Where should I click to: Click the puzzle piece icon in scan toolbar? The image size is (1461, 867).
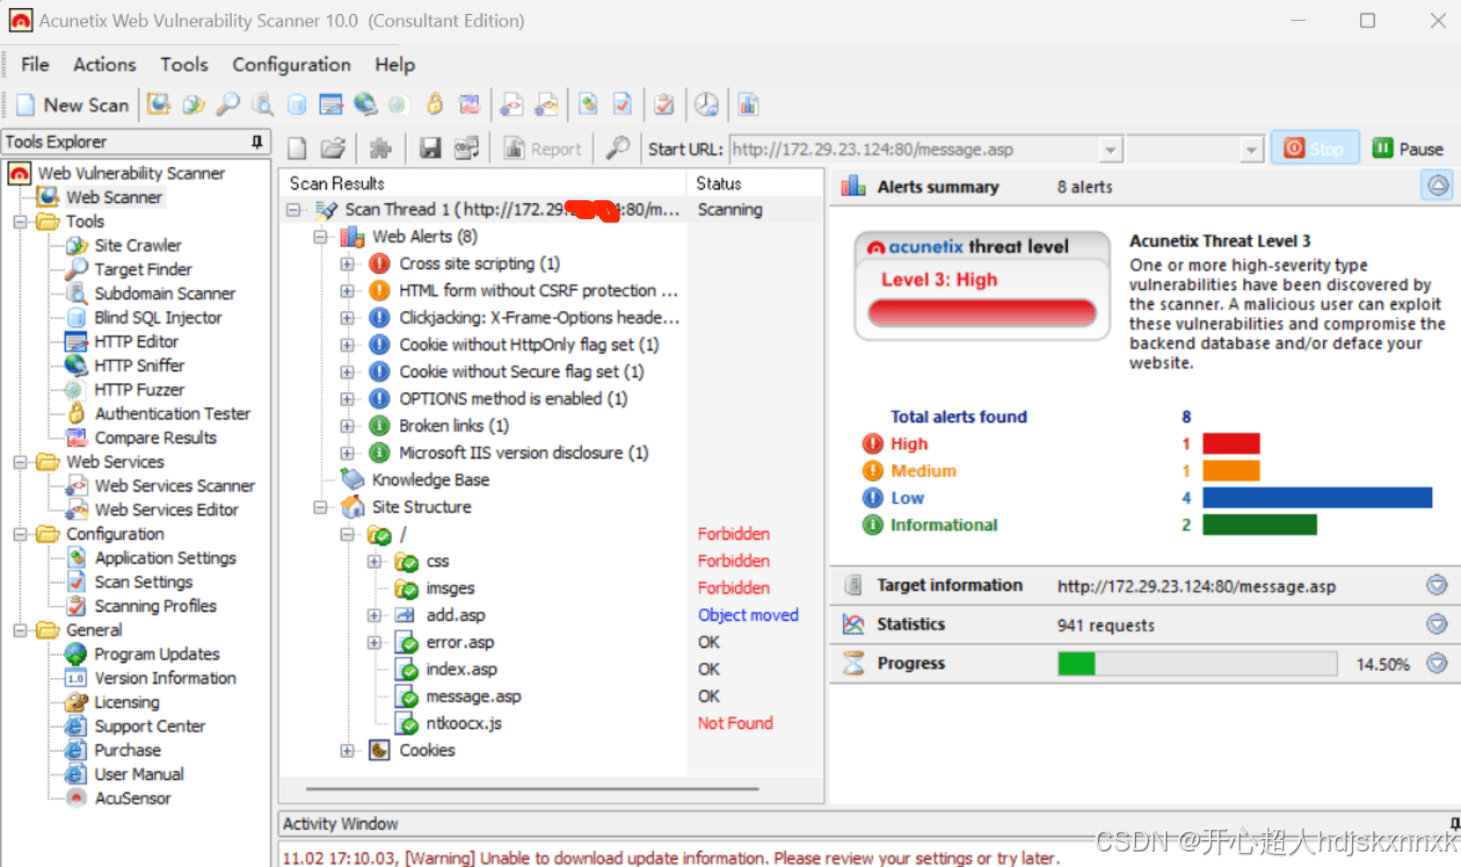(x=380, y=149)
